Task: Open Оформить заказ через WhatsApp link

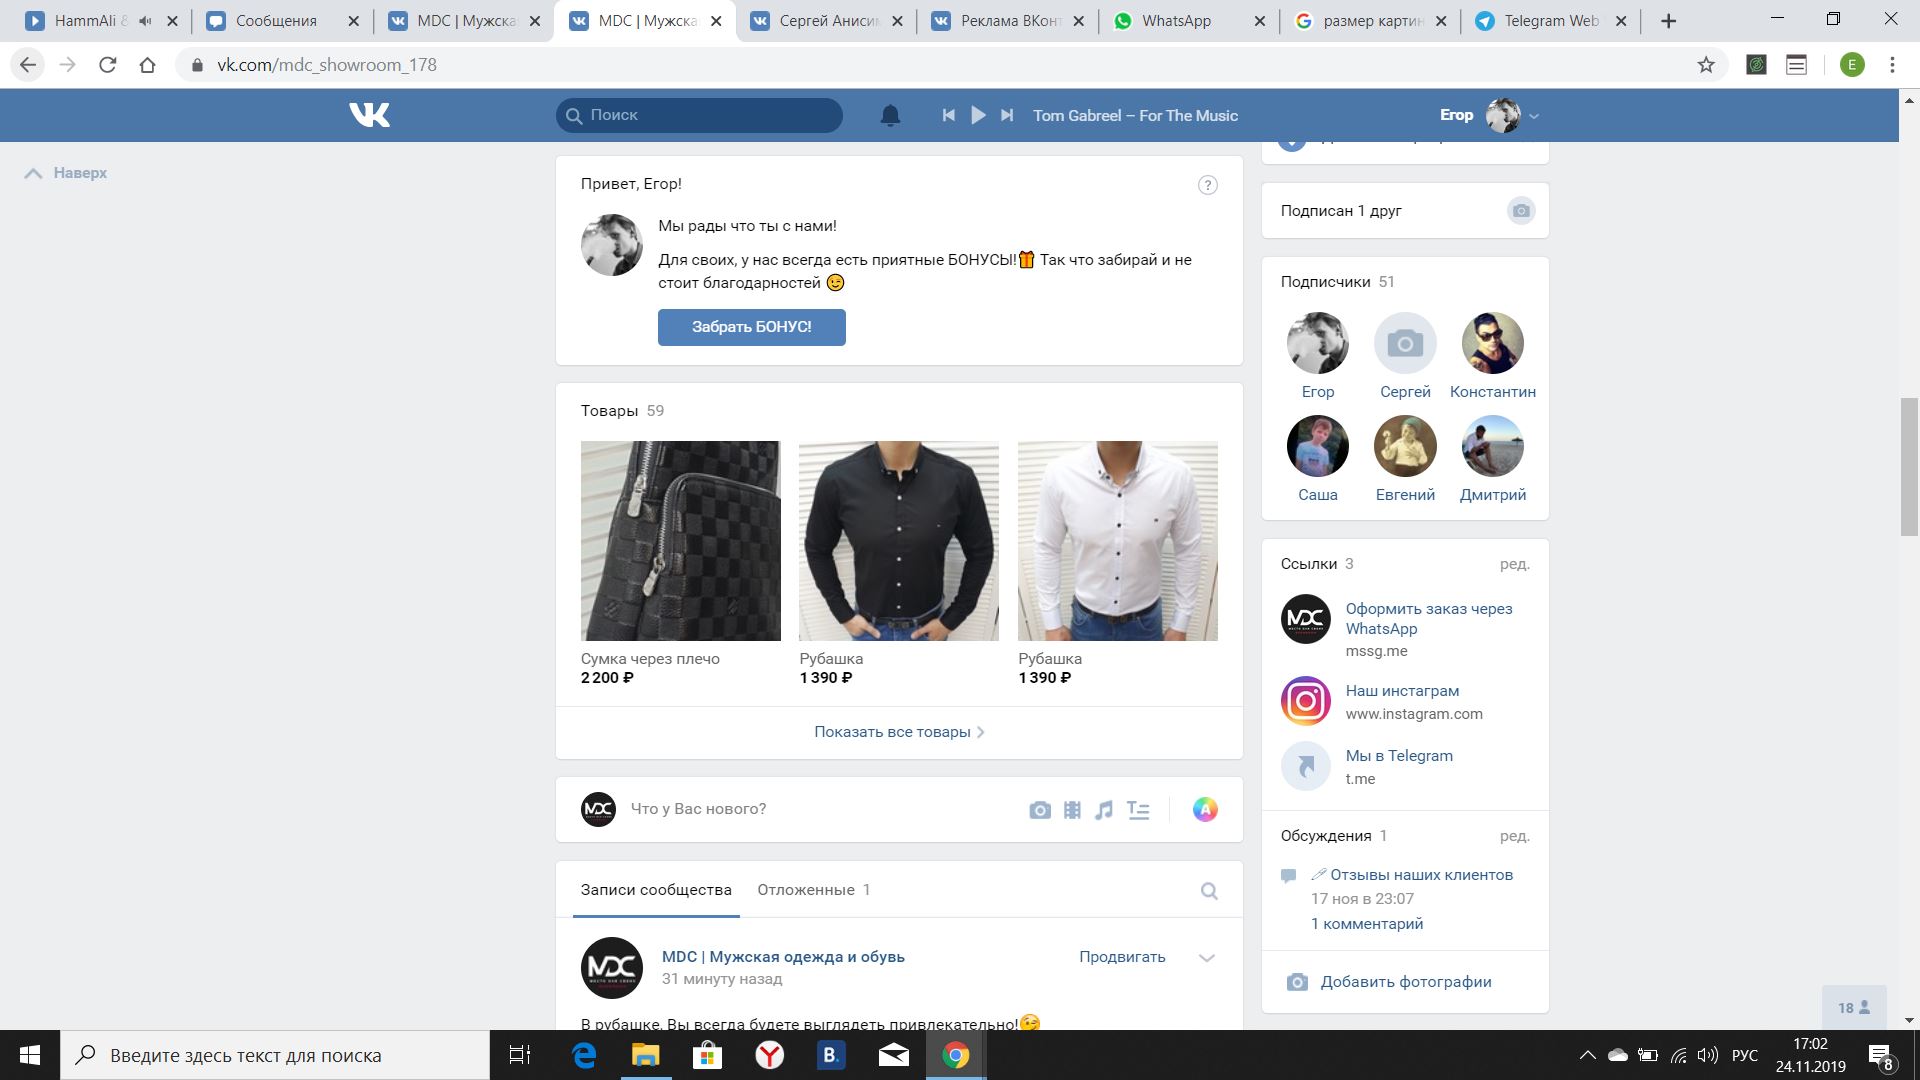Action: pyautogui.click(x=1429, y=618)
